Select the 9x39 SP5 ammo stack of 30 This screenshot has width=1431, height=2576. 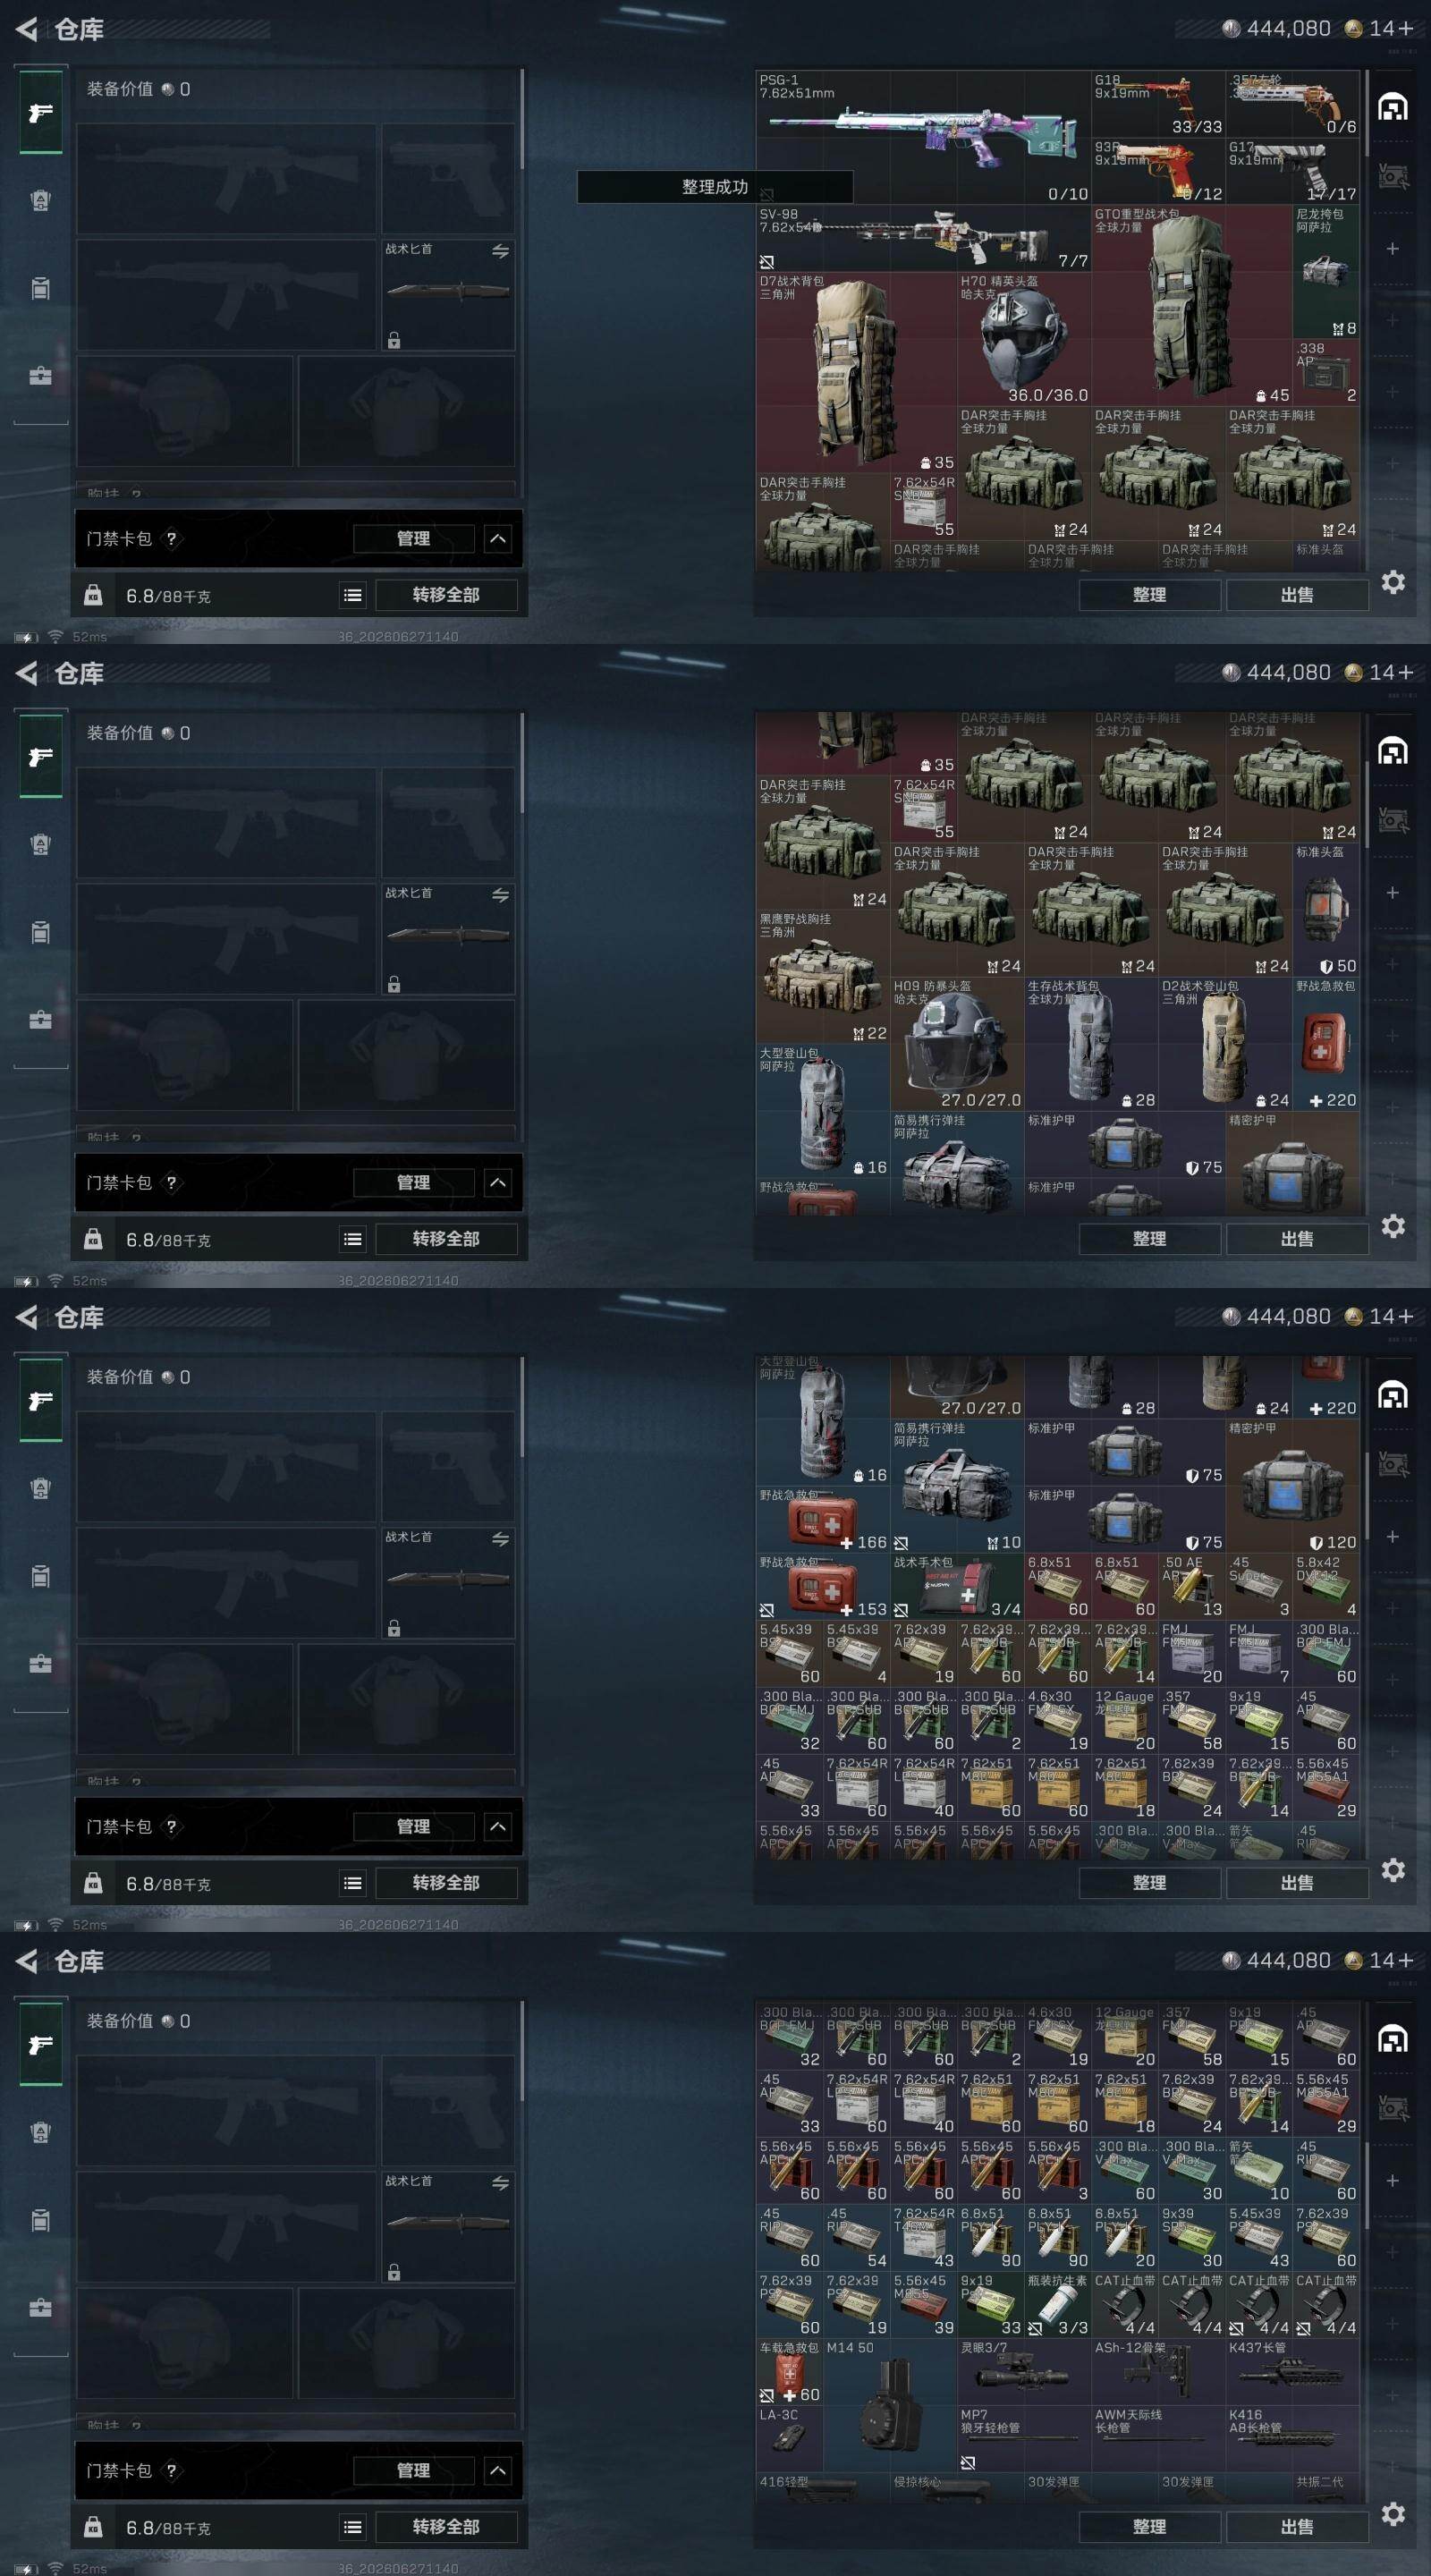1192,2239
